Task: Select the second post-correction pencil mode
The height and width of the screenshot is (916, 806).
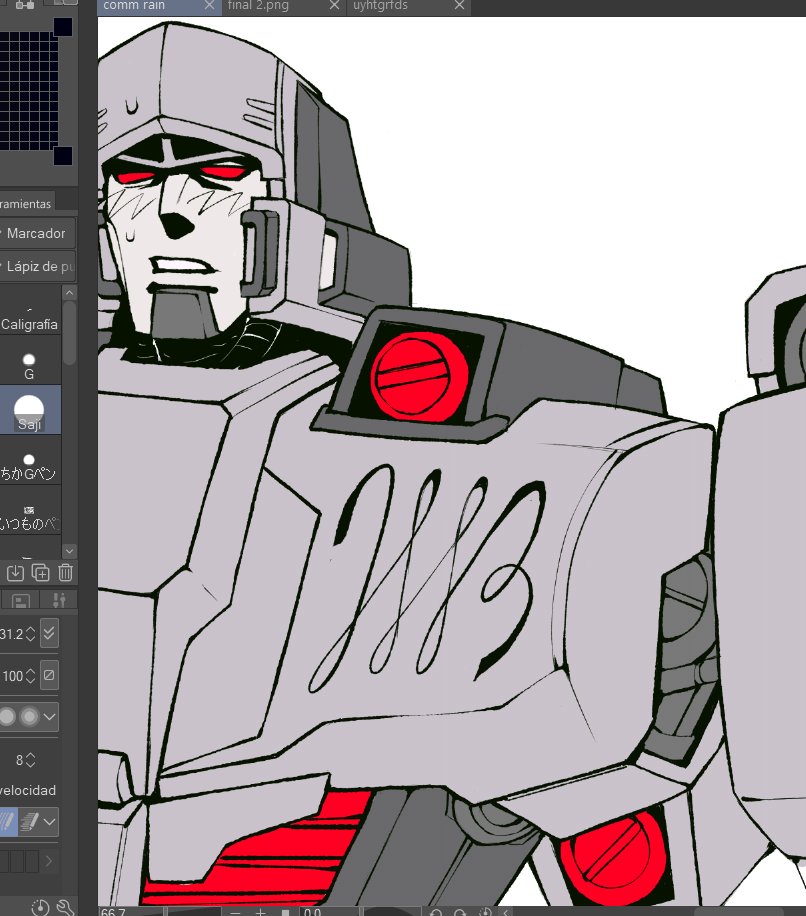Action: click(x=29, y=822)
